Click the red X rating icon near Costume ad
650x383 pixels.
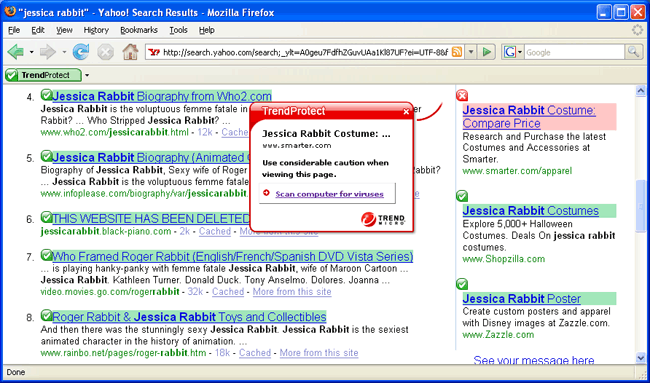pyautogui.click(x=462, y=96)
